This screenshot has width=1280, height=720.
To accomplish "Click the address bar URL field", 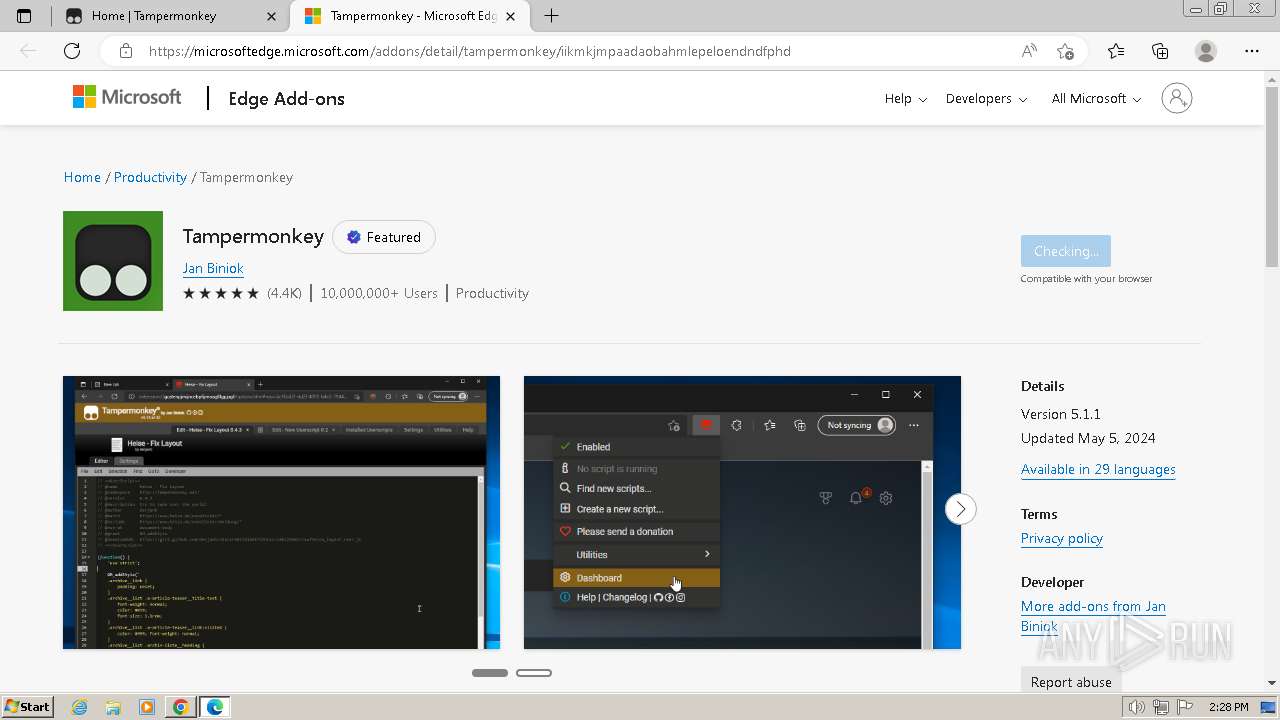I will coord(580,51).
